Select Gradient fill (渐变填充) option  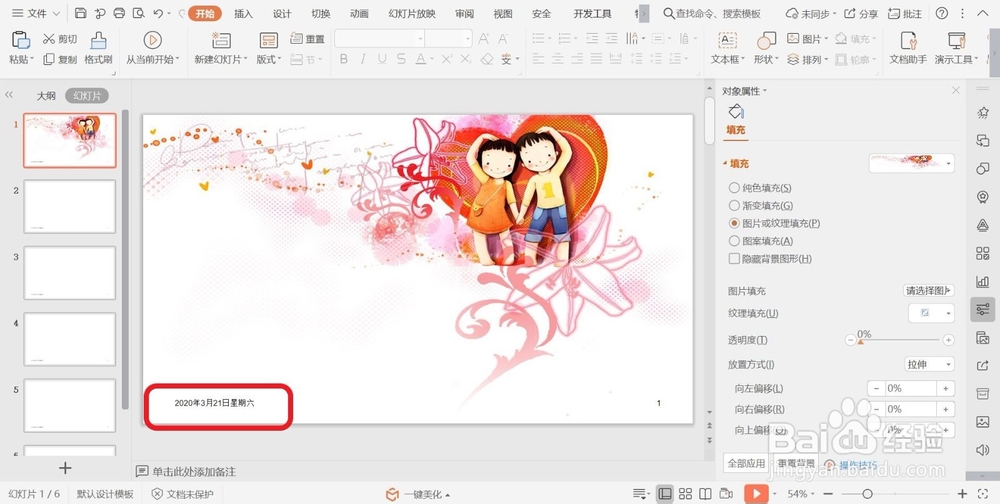pyautogui.click(x=761, y=205)
